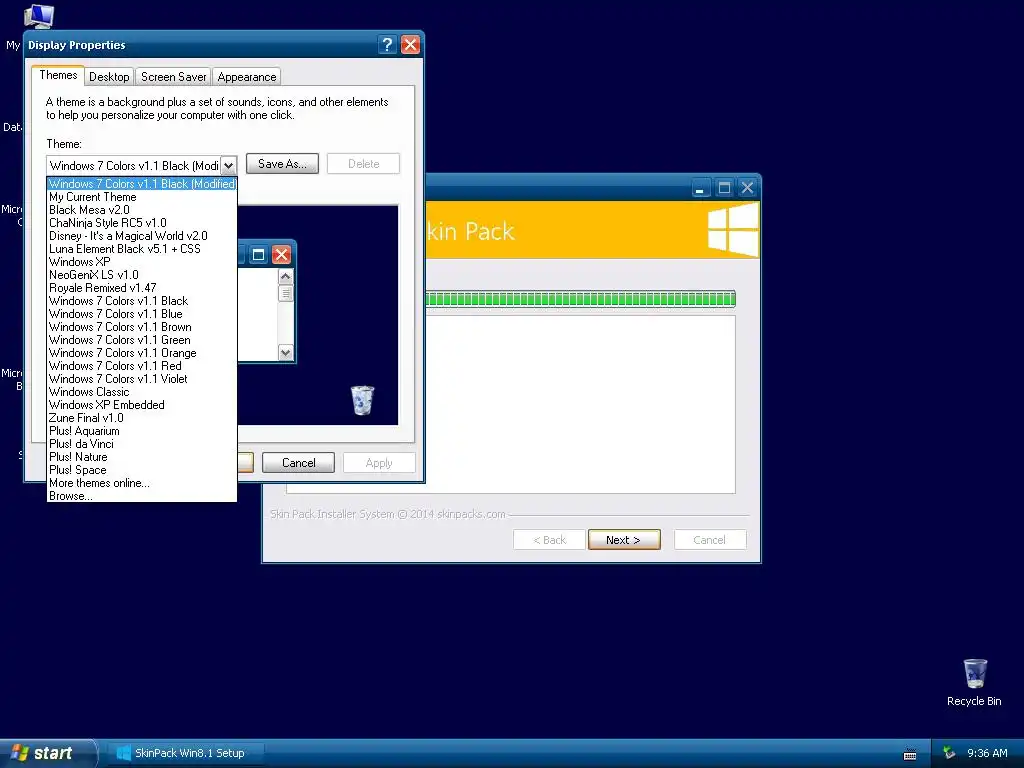Choose Plus! Nature theme
The image size is (1024, 768).
click(x=142, y=457)
